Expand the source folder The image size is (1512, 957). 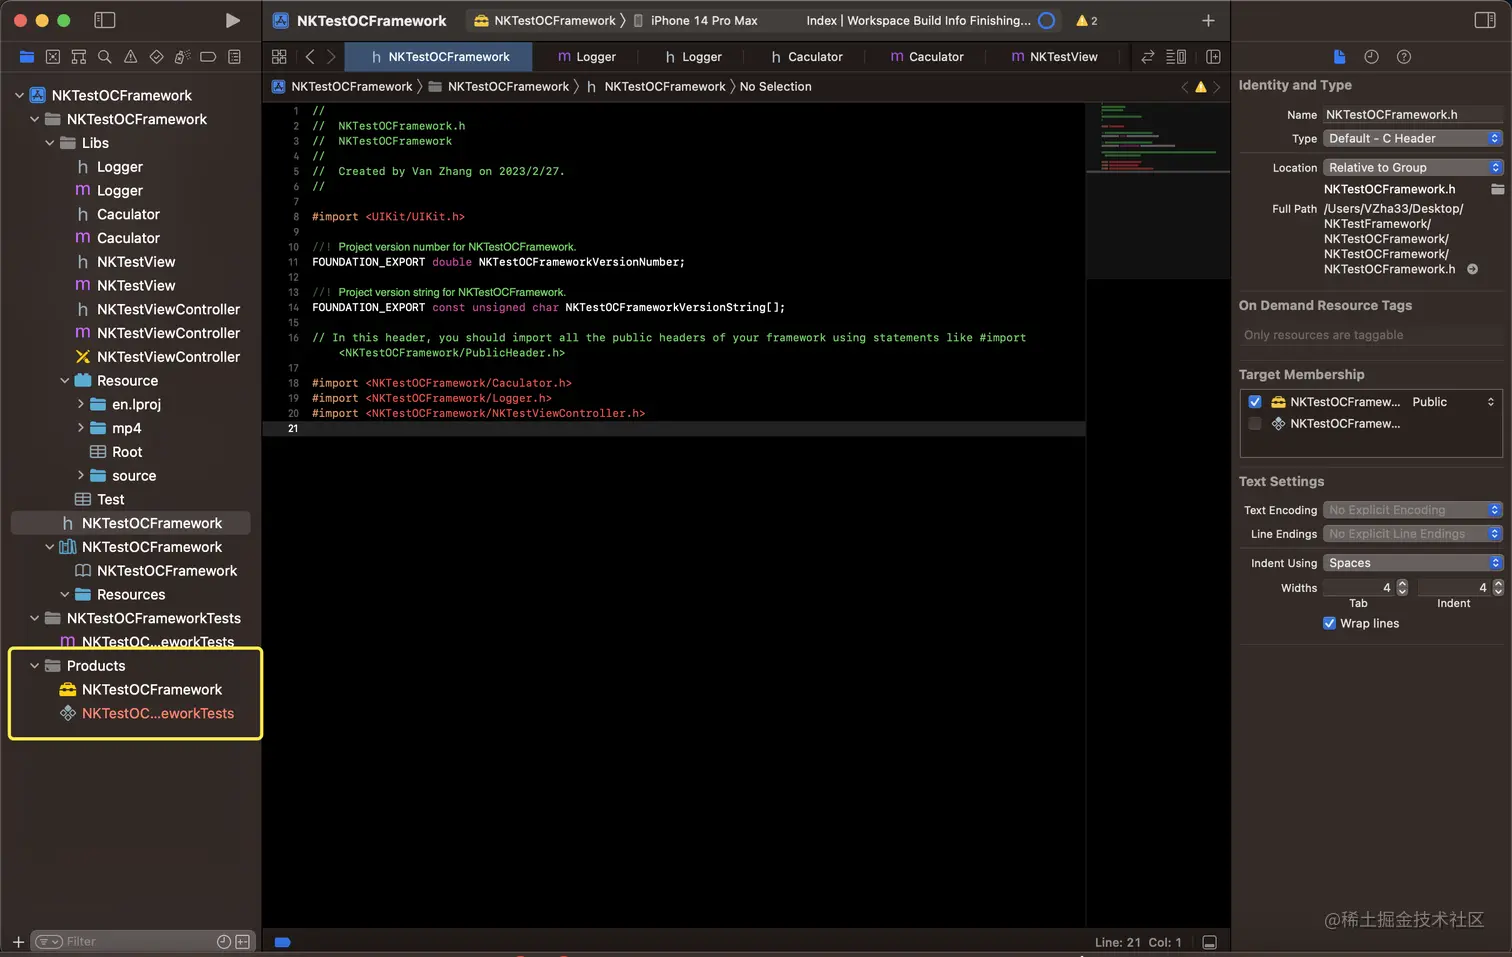click(81, 476)
